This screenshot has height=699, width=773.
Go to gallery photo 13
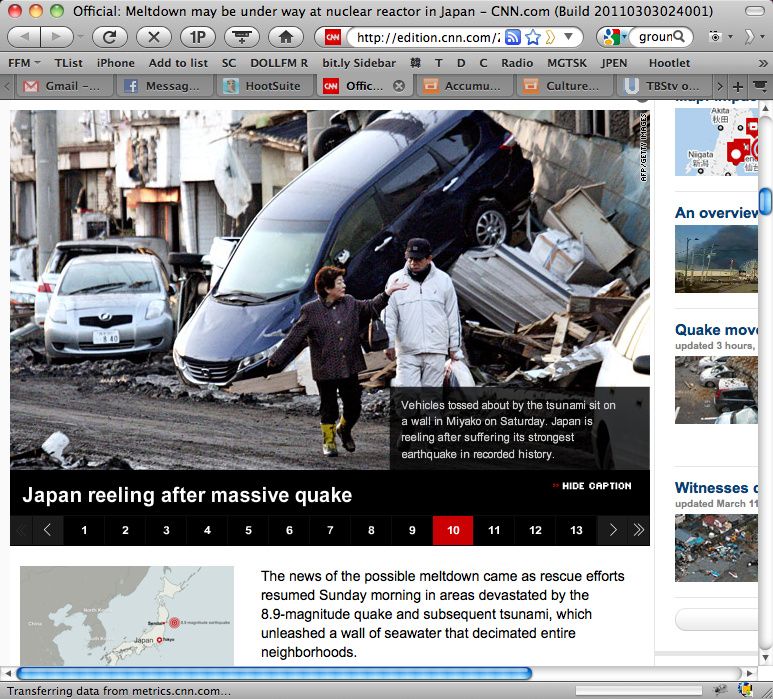click(576, 530)
